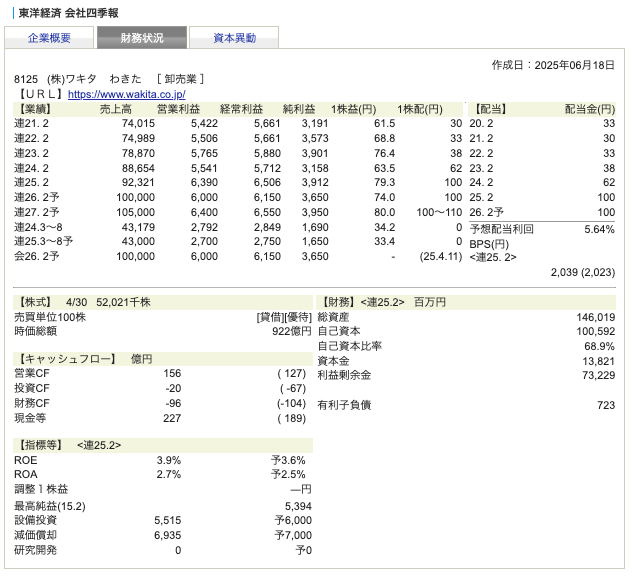Click the ROE value 3.9%
The height and width of the screenshot is (576, 632).
click(x=169, y=460)
